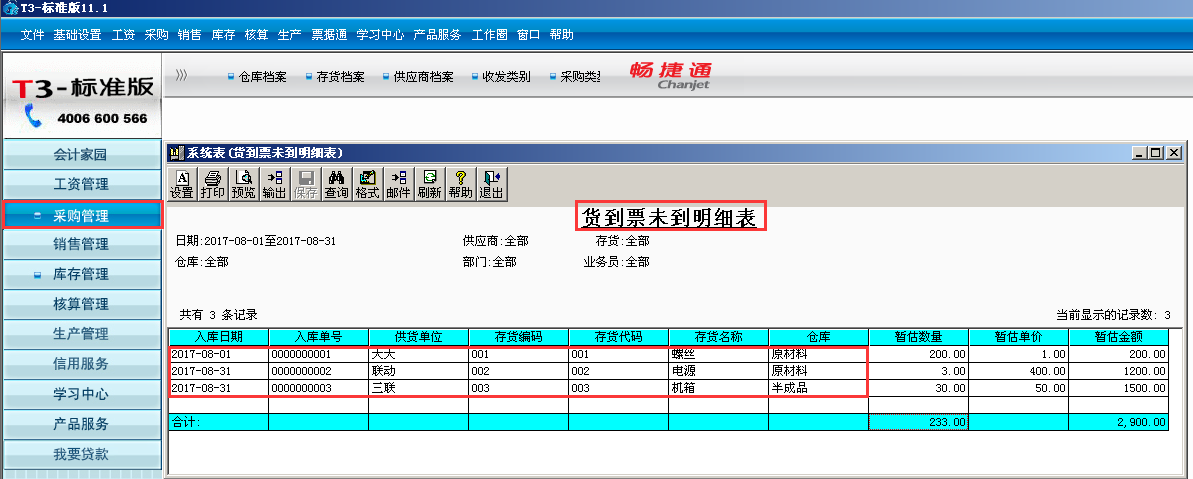Open the 采购 menu
The image size is (1193, 479).
click(156, 34)
